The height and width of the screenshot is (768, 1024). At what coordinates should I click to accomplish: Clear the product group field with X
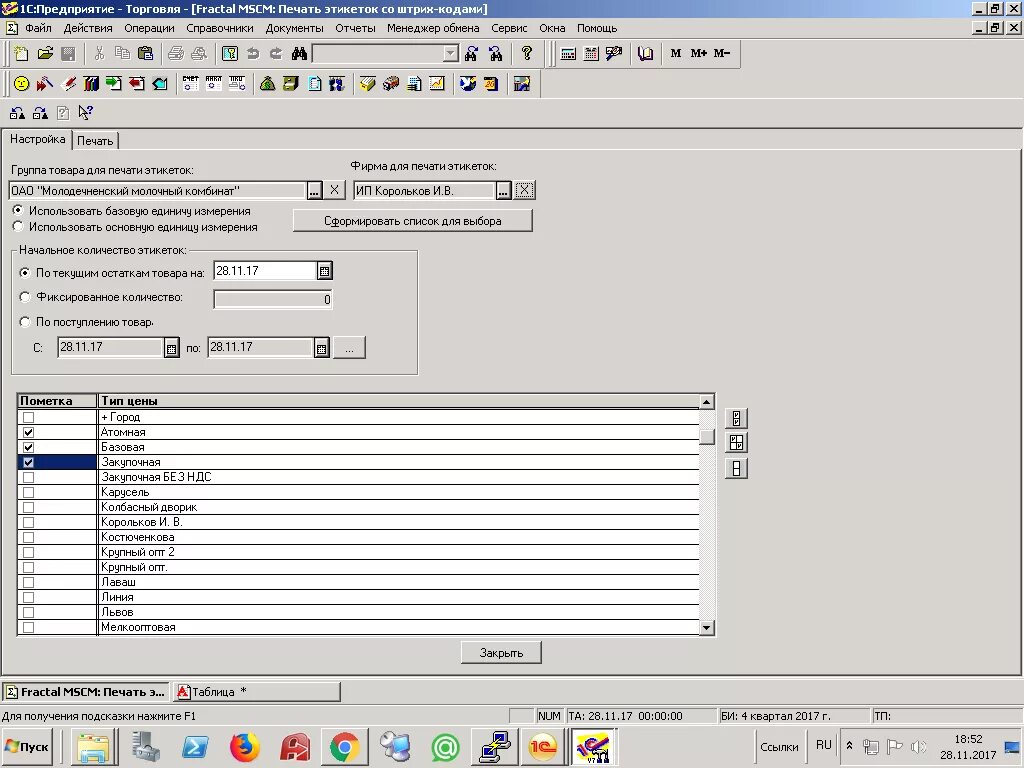click(334, 190)
